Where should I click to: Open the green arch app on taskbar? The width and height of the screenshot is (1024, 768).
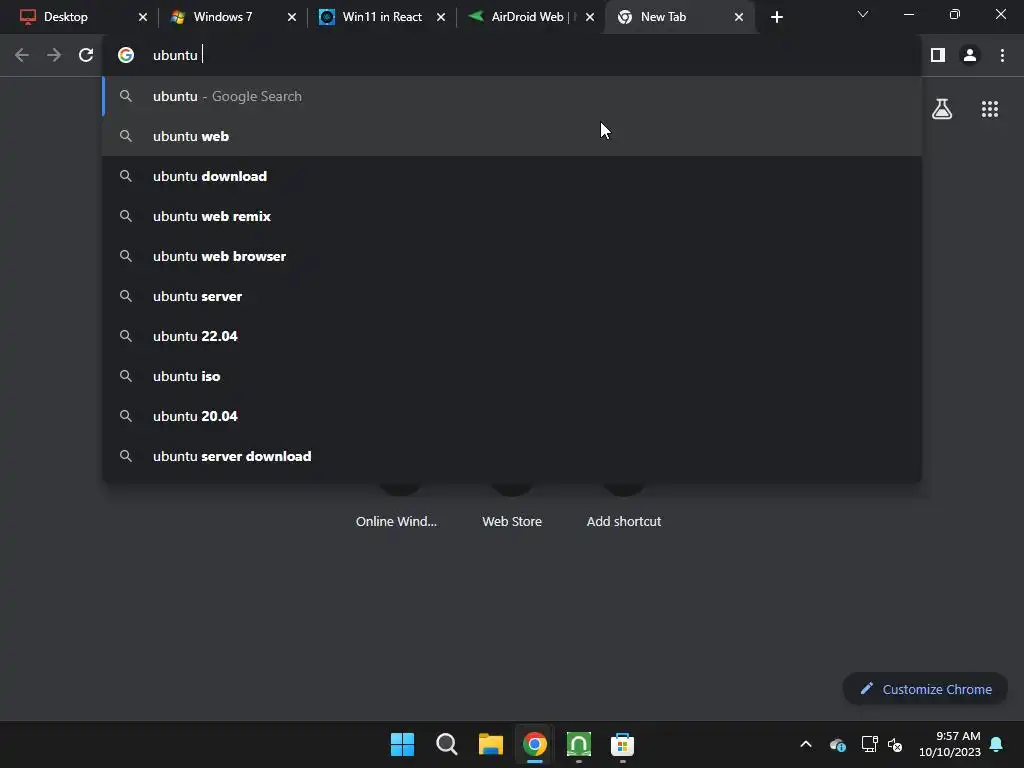[579, 744]
